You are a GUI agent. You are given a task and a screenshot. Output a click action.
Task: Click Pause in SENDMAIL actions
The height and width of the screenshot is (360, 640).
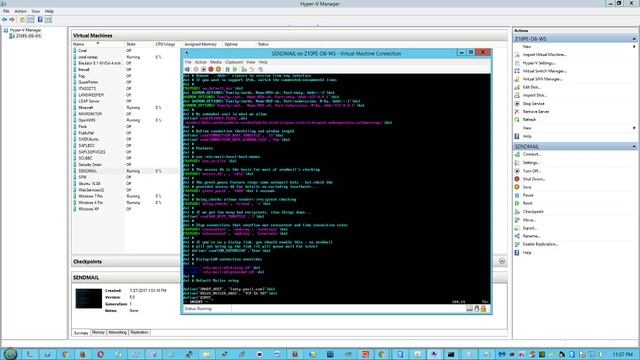tap(528, 196)
